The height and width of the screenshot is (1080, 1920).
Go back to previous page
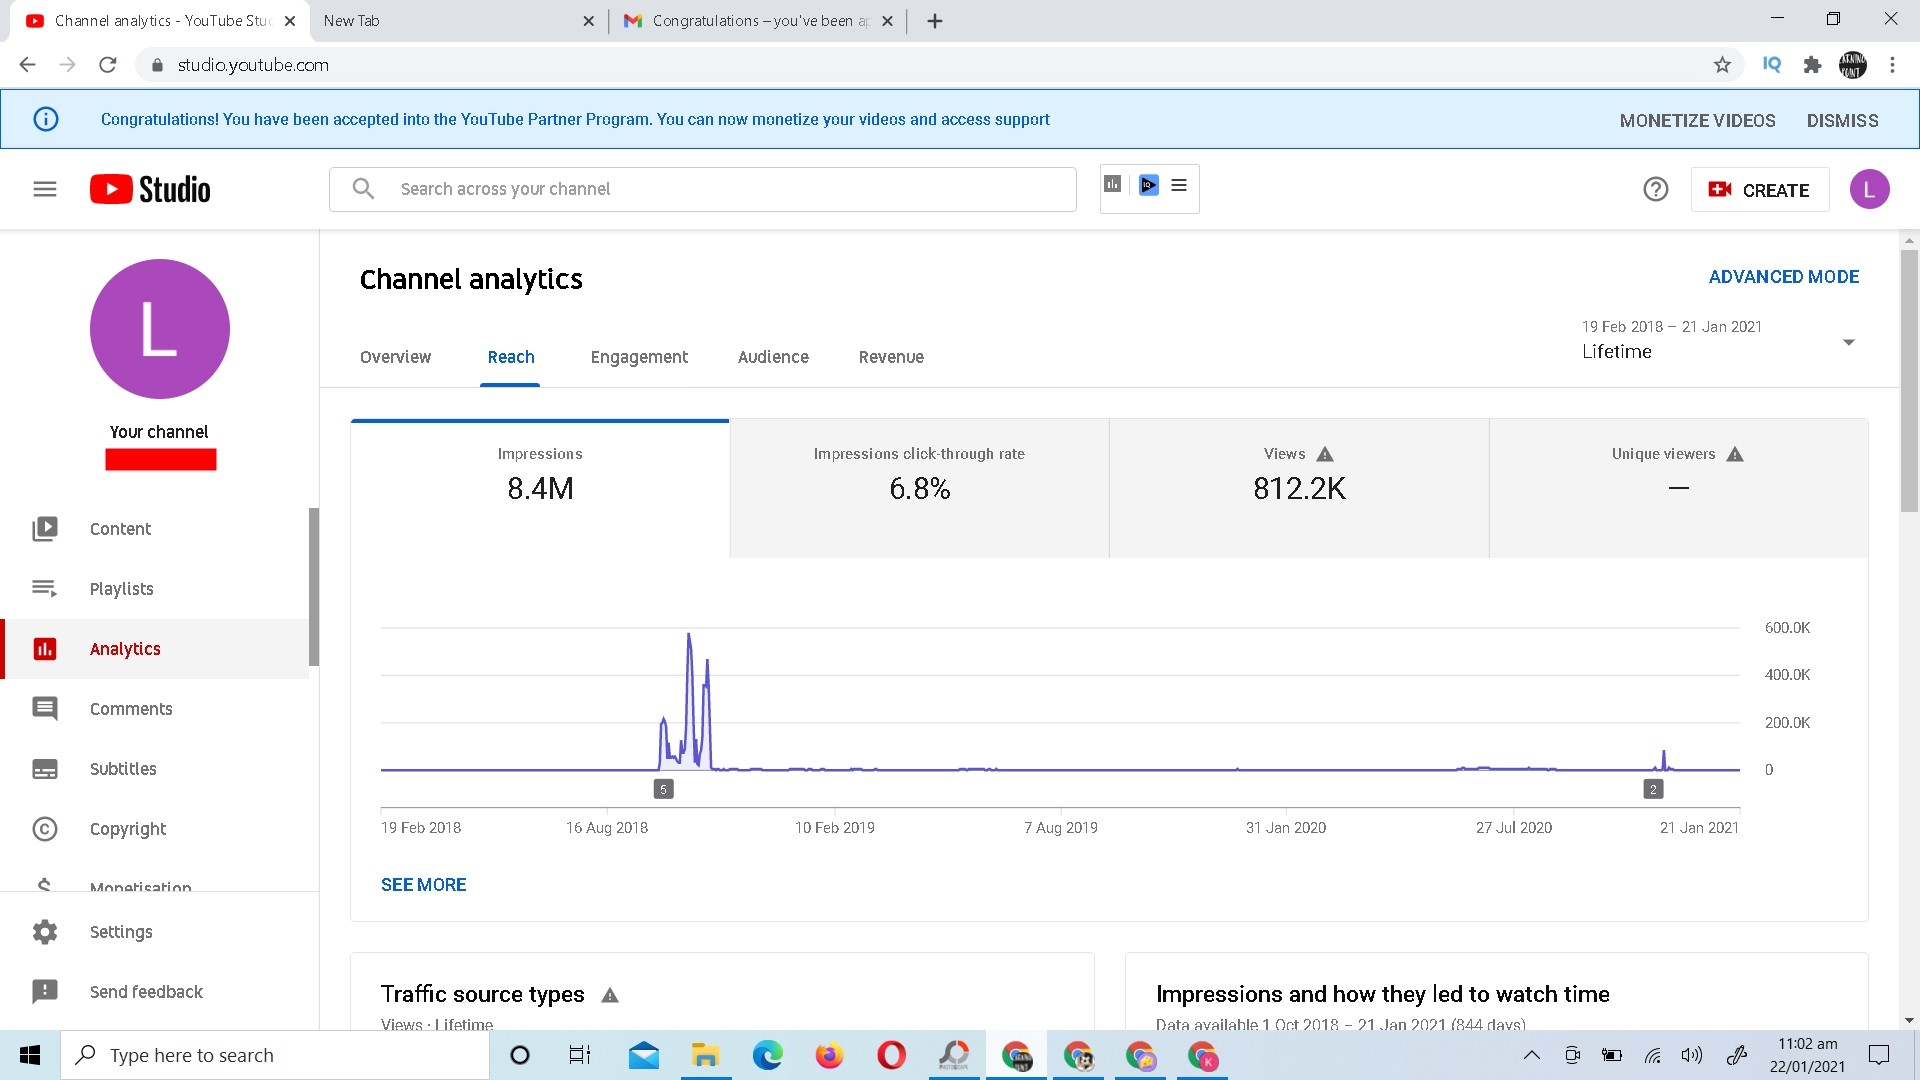(x=28, y=65)
